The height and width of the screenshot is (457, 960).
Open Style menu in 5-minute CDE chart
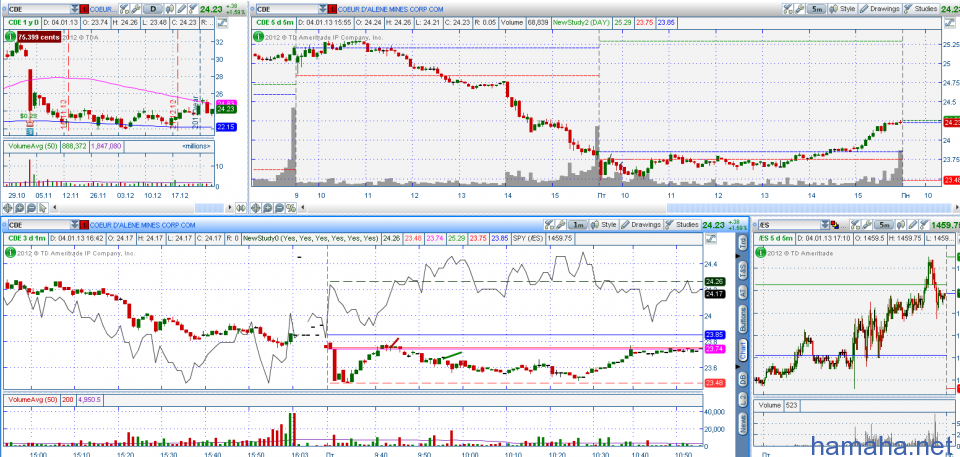click(x=842, y=9)
